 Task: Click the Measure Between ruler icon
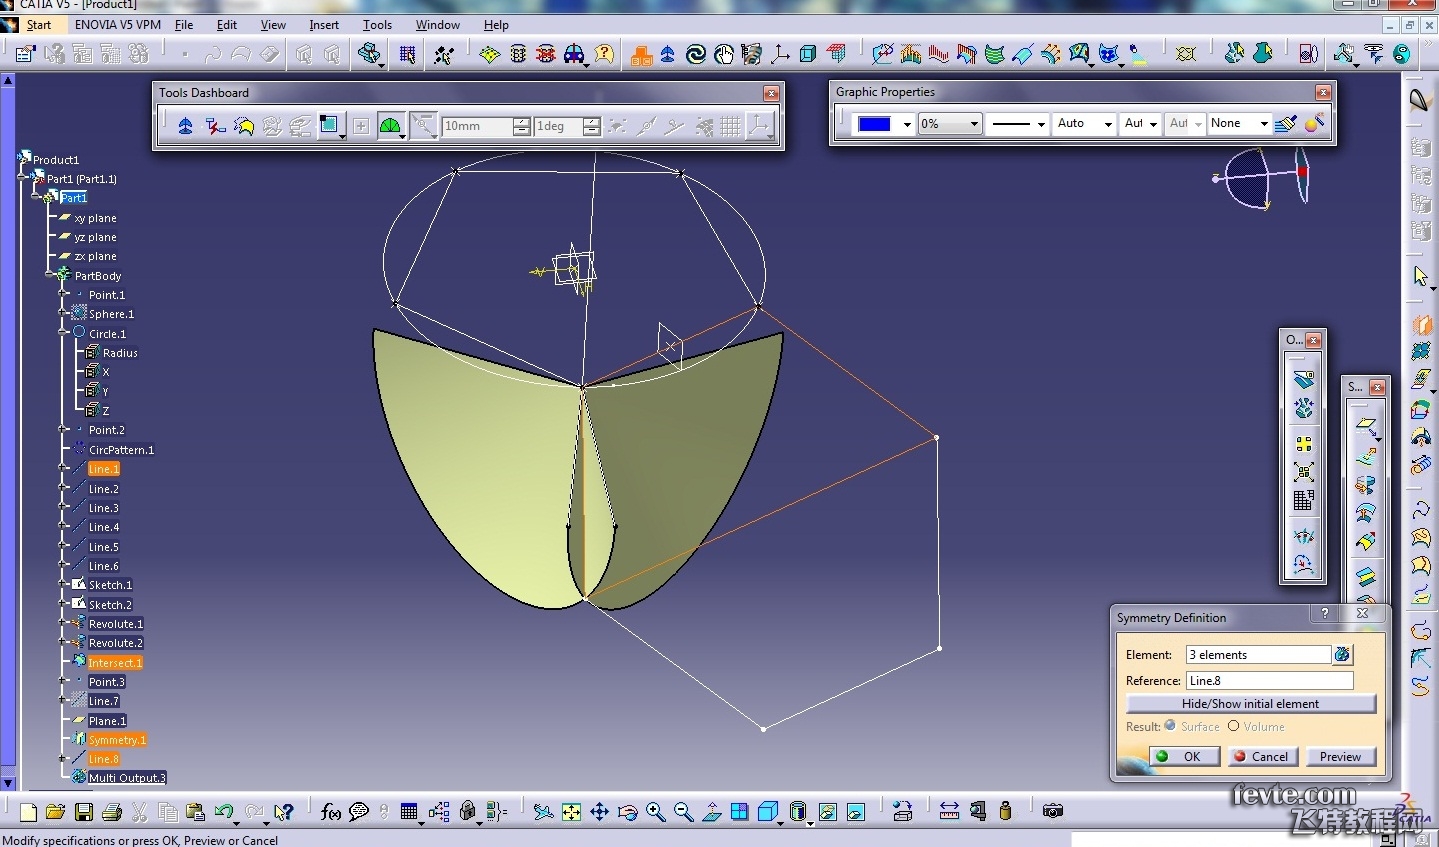coord(949,811)
